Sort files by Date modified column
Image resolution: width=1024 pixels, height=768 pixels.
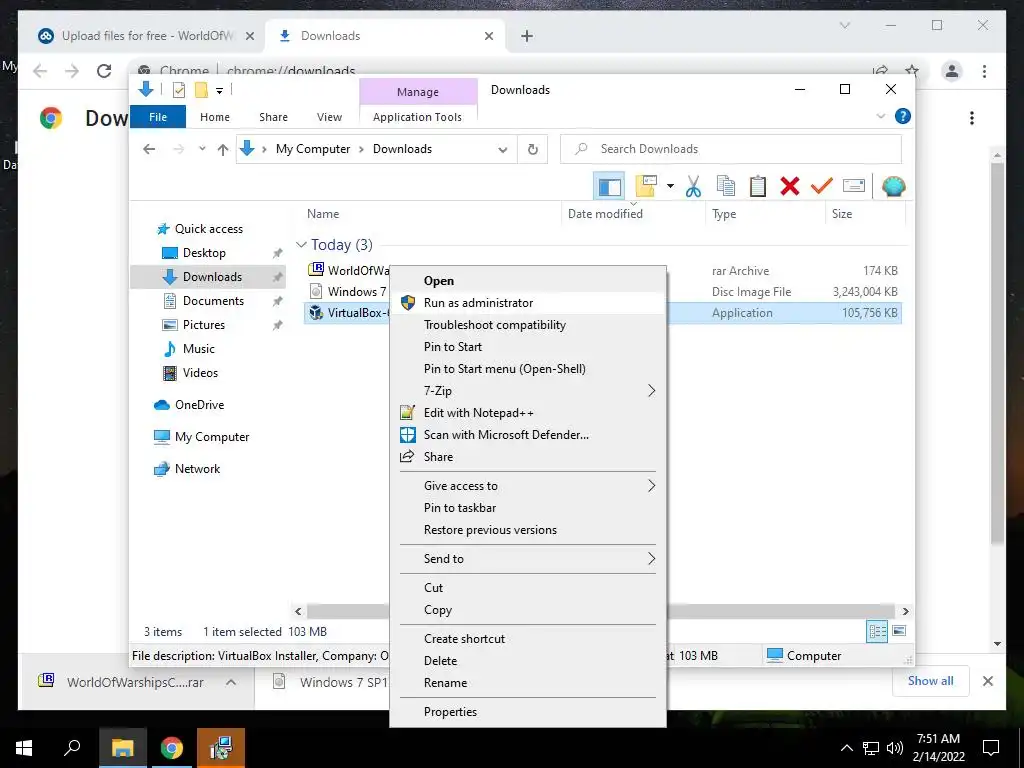(x=633, y=214)
